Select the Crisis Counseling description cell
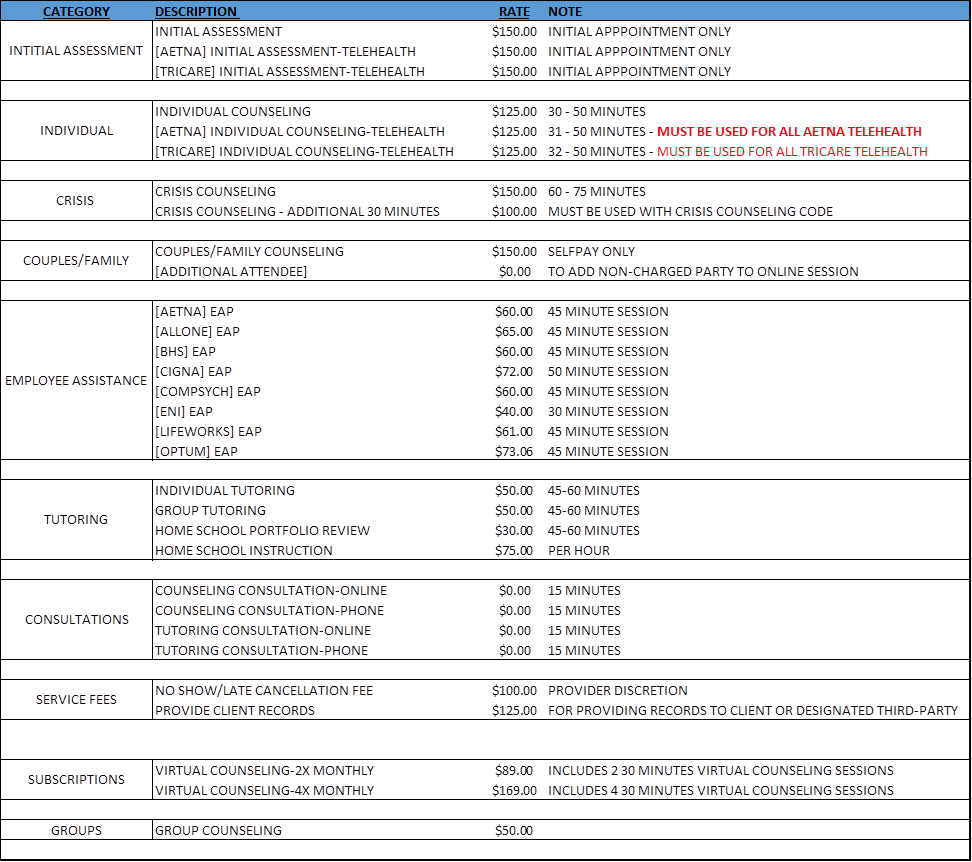972x862 pixels. pos(216,192)
